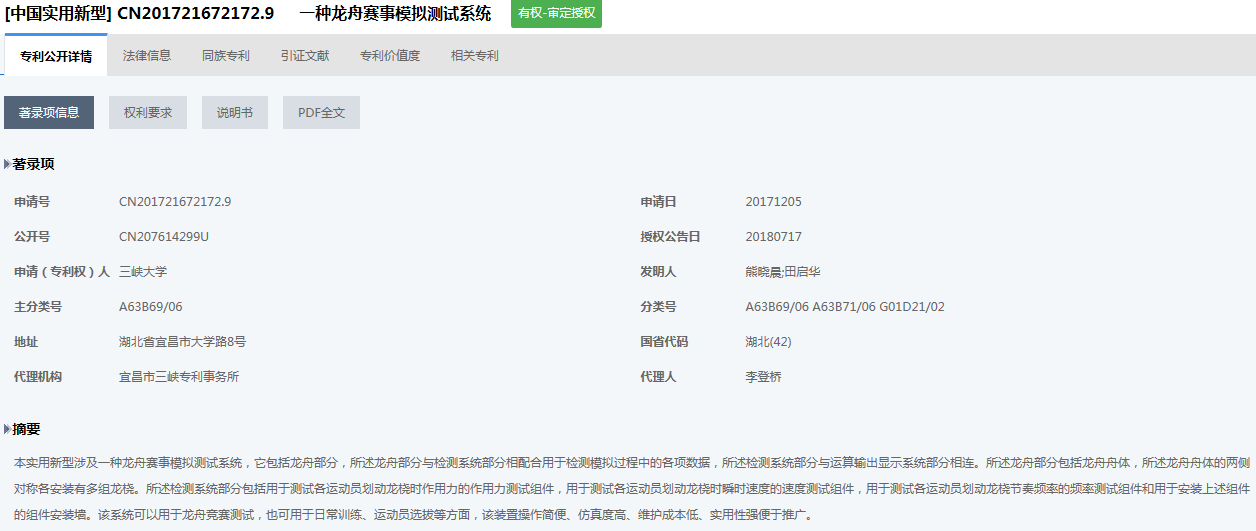Open the 说明书 section
This screenshot has height=531, width=1256.
[235, 113]
